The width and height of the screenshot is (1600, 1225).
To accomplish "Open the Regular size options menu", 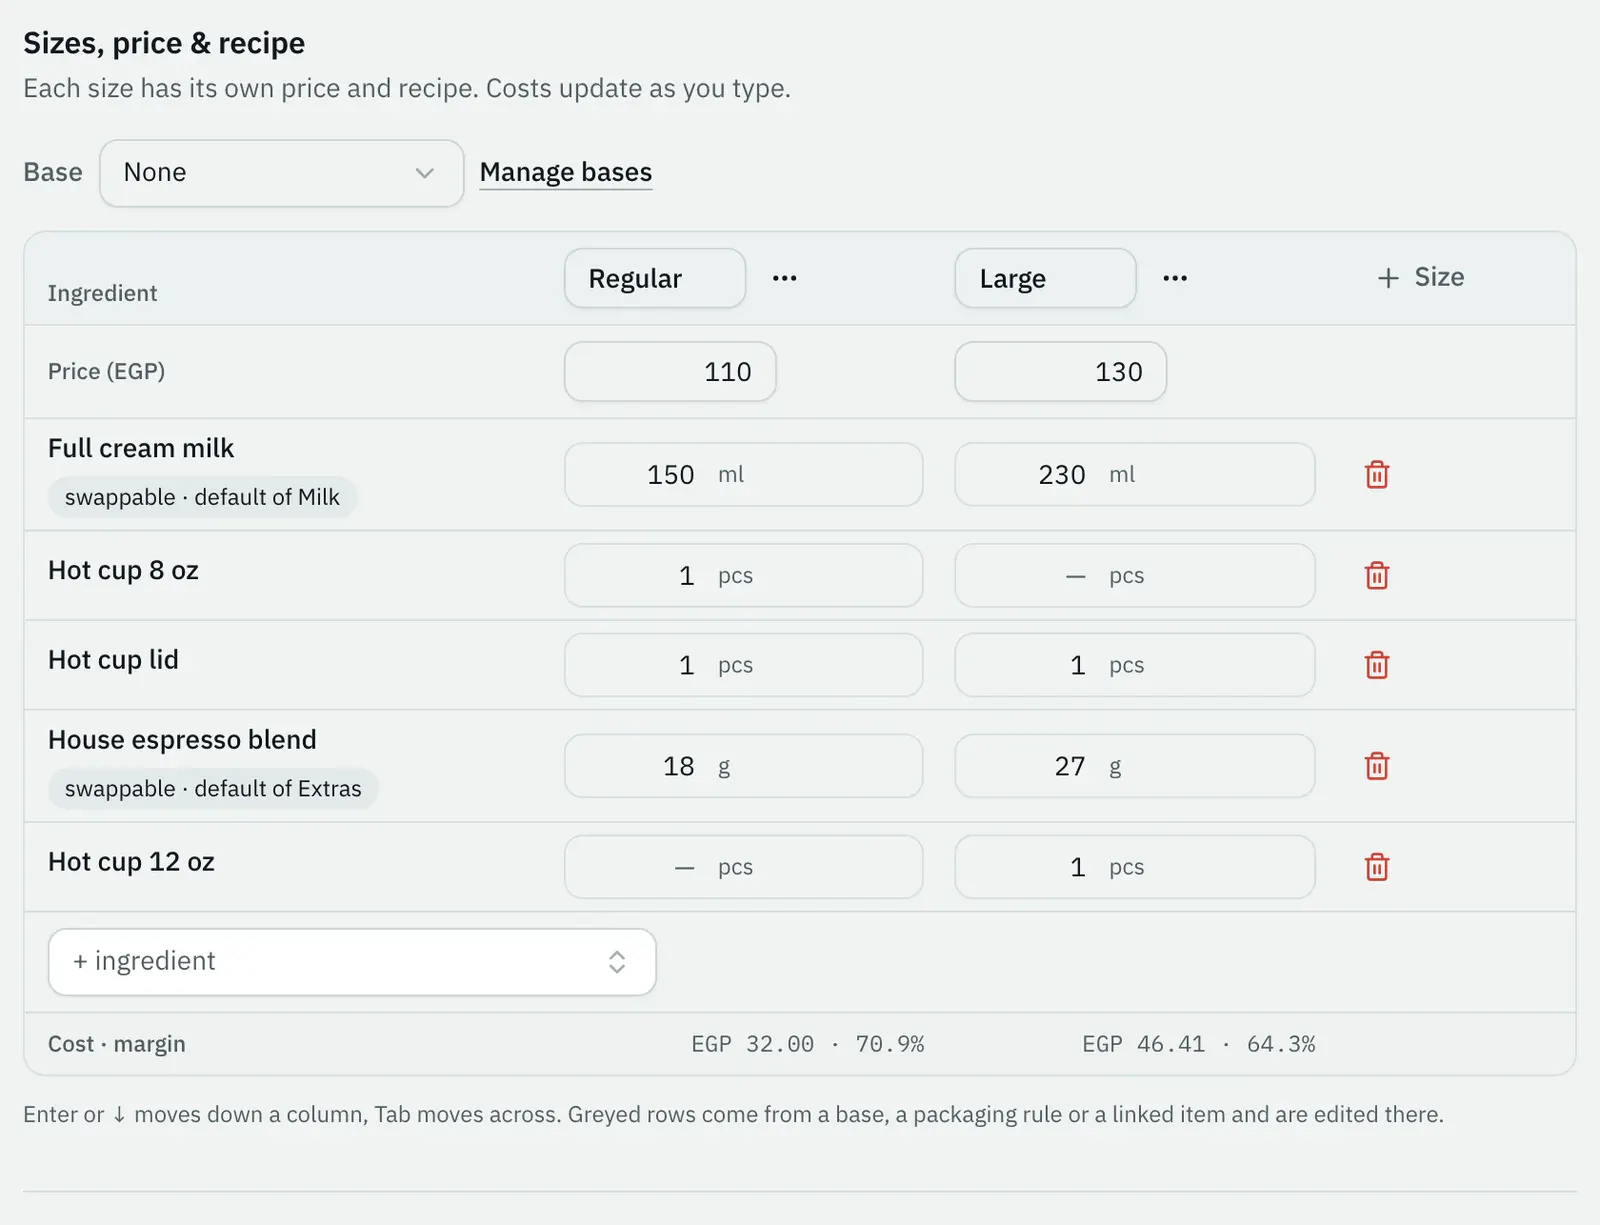I will click(x=785, y=278).
